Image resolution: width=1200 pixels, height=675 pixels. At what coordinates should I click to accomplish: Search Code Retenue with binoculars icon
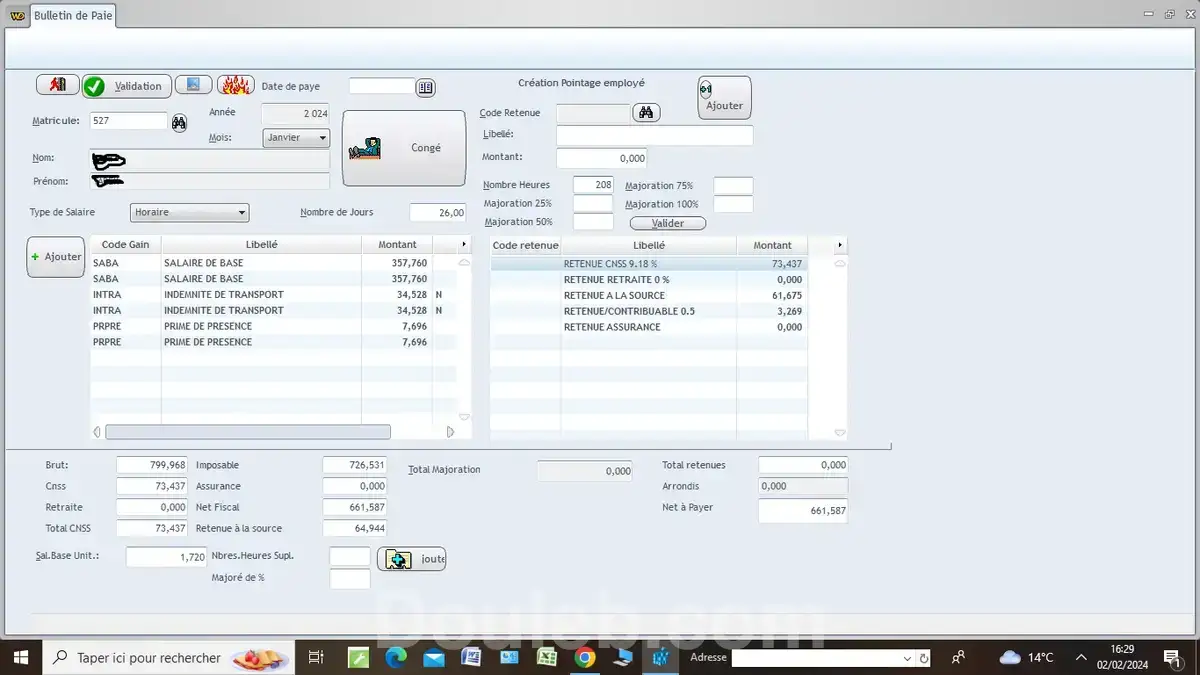coord(646,113)
